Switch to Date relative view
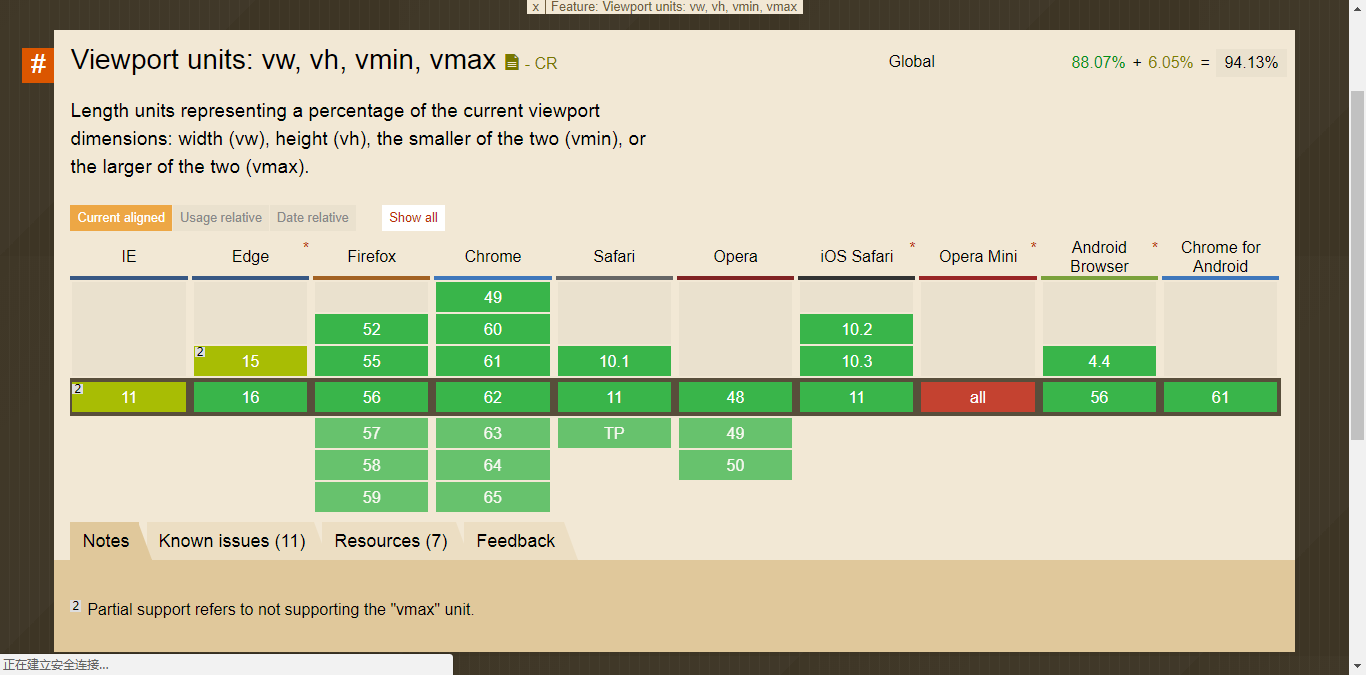This screenshot has height=675, width=1366. coord(313,218)
